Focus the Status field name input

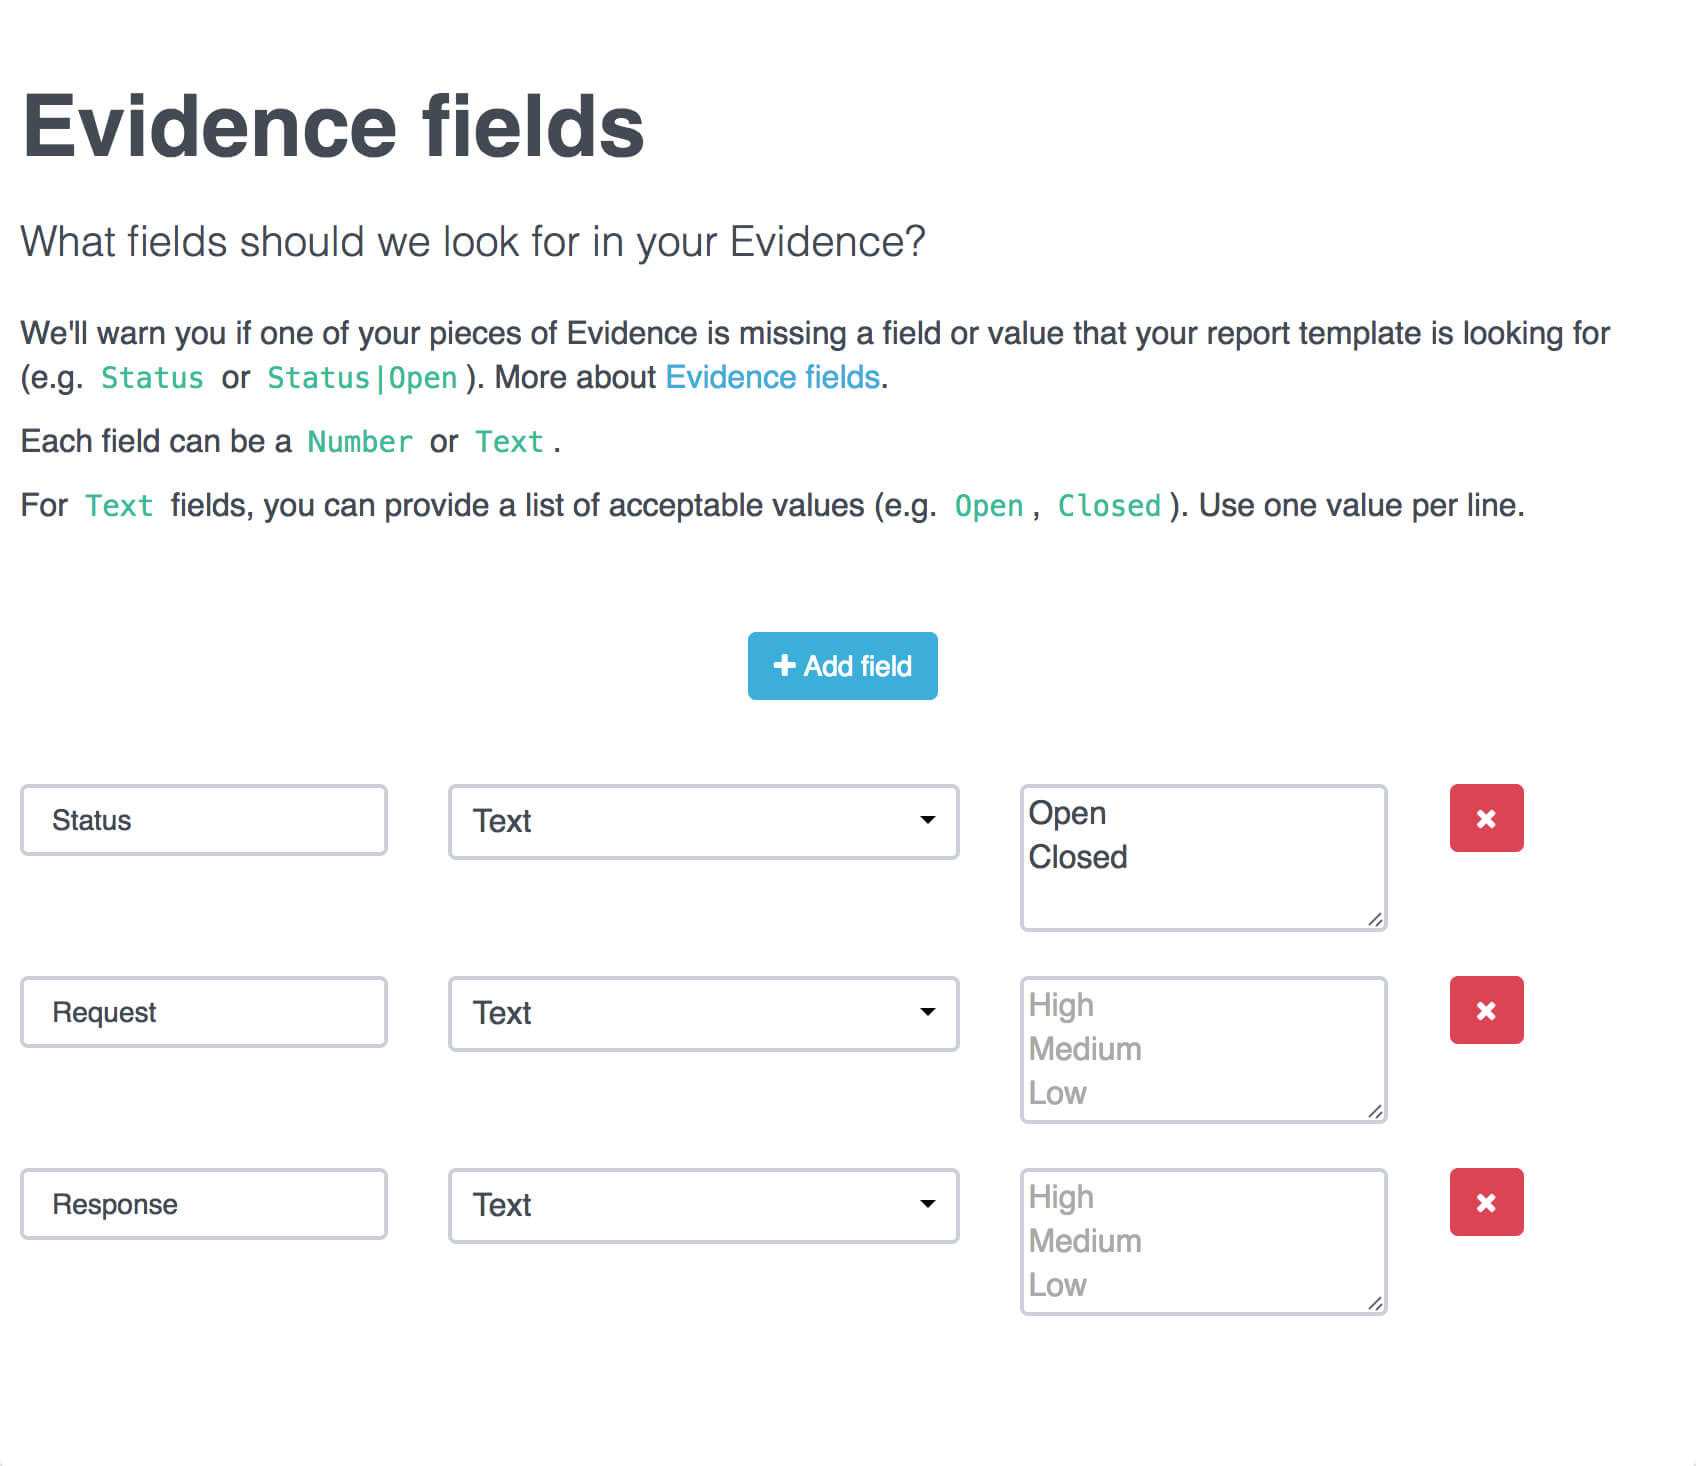204,820
